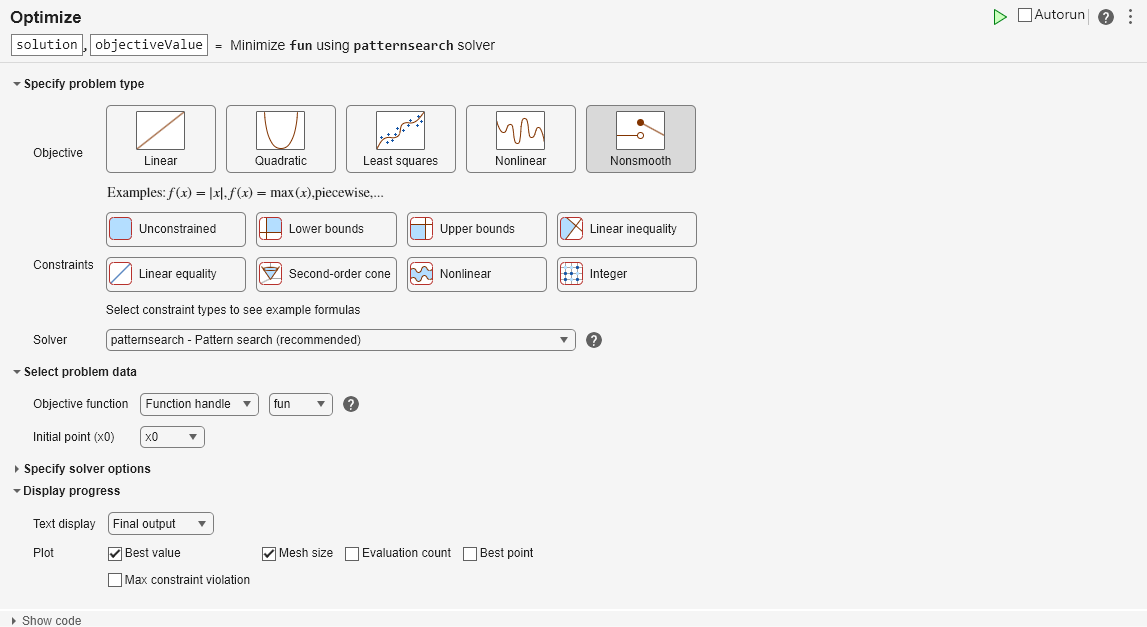Run the optimization task

pyautogui.click(x=999, y=16)
